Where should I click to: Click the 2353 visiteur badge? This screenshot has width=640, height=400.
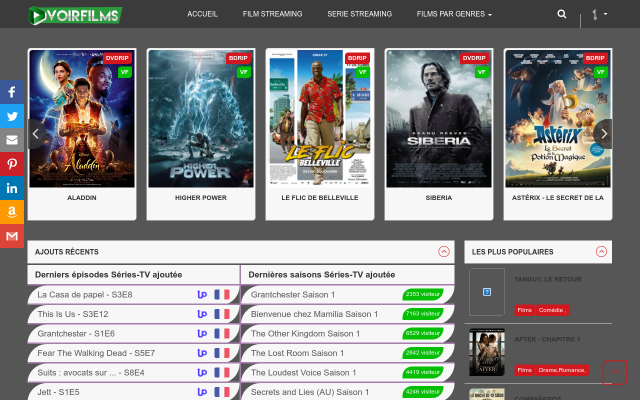point(423,294)
